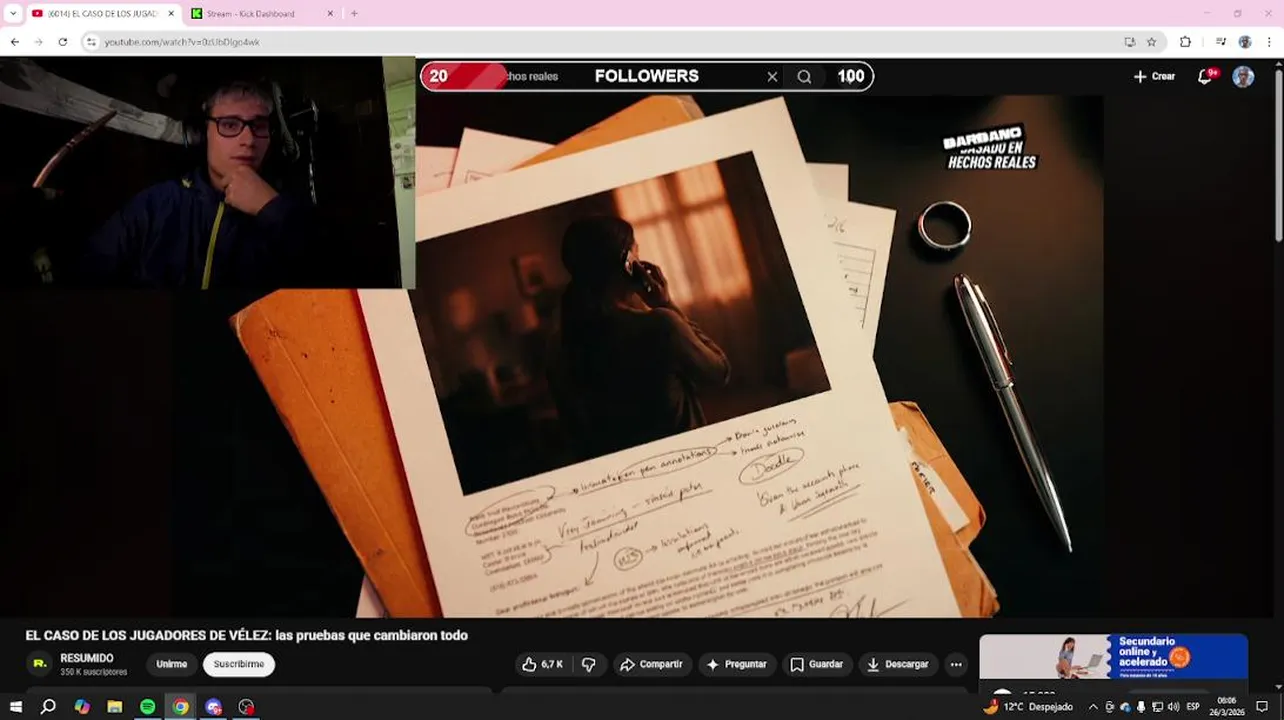The image size is (1284, 720).
Task: Click the Suscribirme button
Action: 239,664
